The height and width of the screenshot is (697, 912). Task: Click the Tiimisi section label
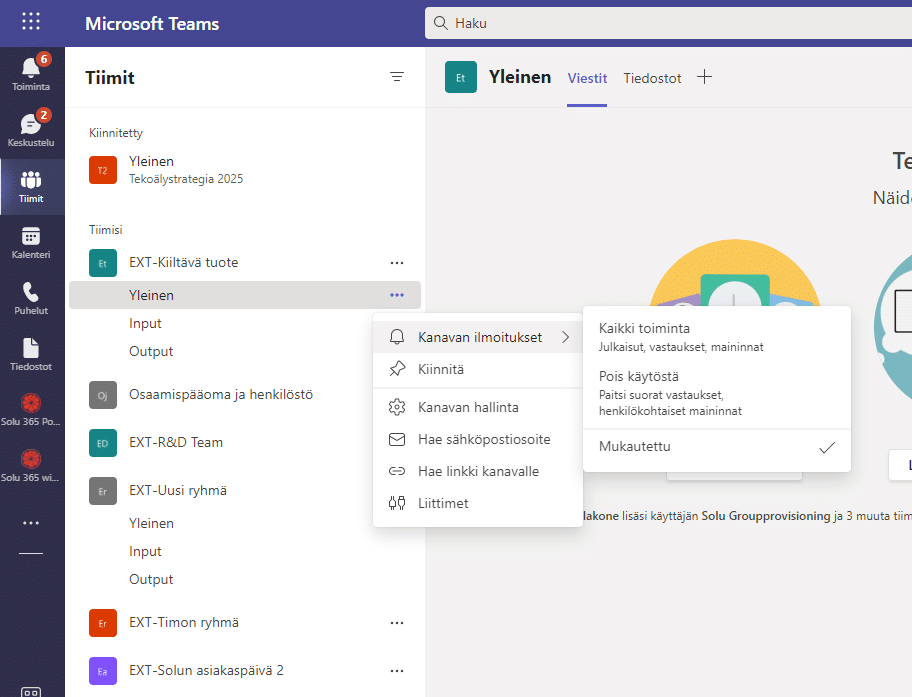pyautogui.click(x=105, y=230)
